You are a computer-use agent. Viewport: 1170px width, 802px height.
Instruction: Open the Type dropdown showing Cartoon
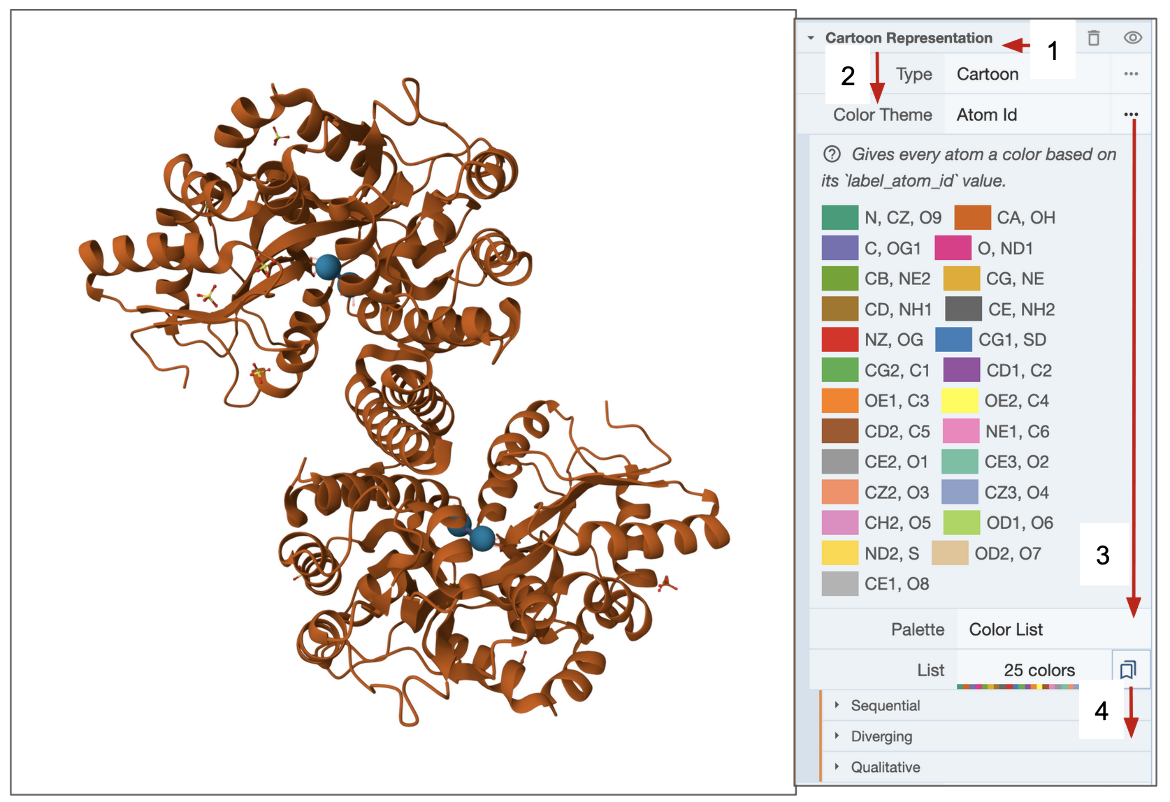coord(1030,74)
